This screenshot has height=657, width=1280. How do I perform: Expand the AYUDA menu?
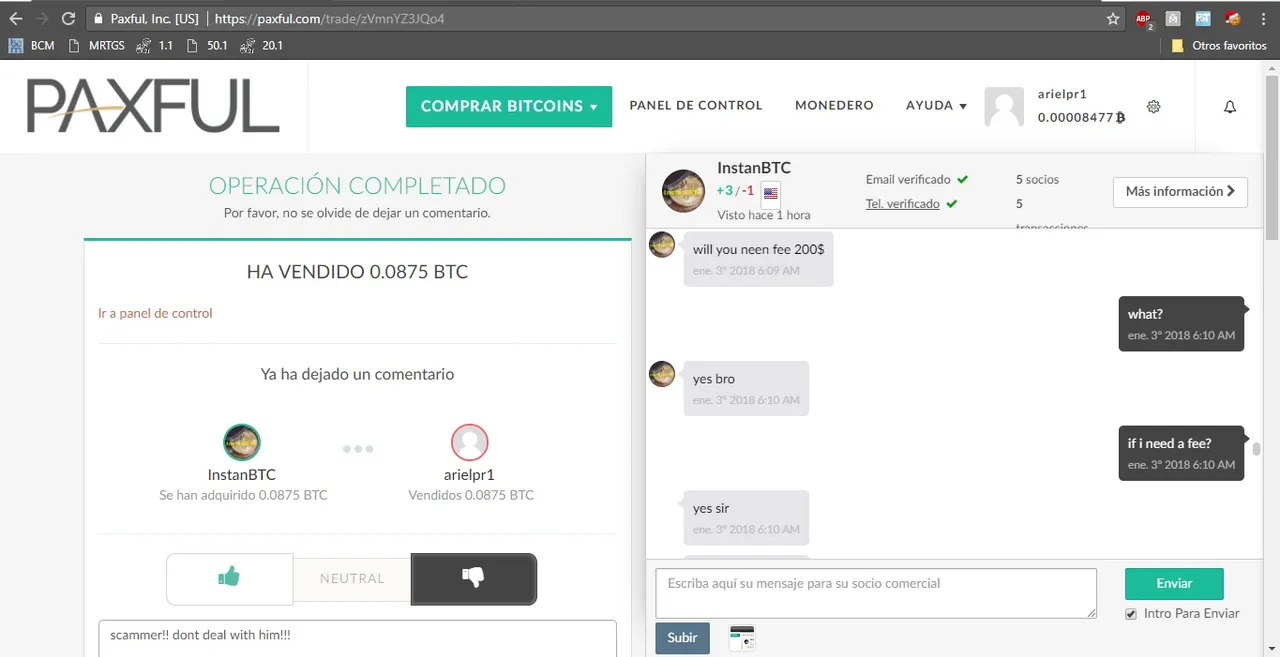pos(936,106)
